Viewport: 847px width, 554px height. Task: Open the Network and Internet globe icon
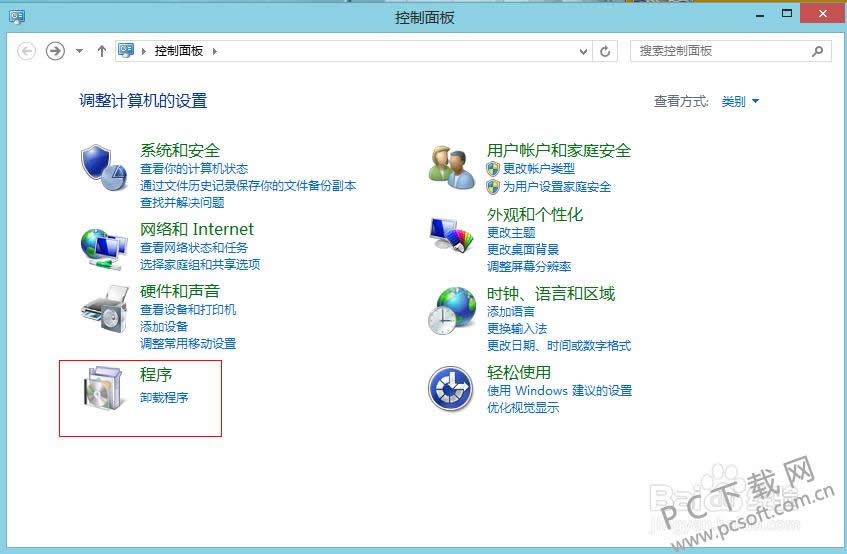pyautogui.click(x=104, y=245)
